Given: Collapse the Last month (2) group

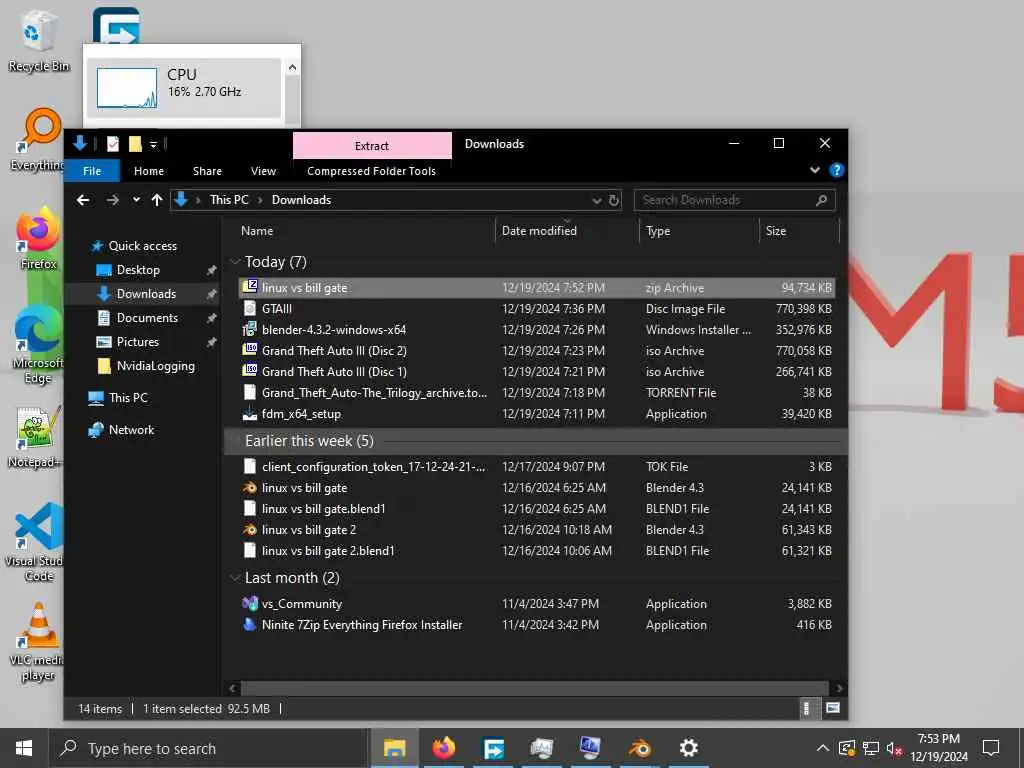Looking at the screenshot, I should pos(235,578).
